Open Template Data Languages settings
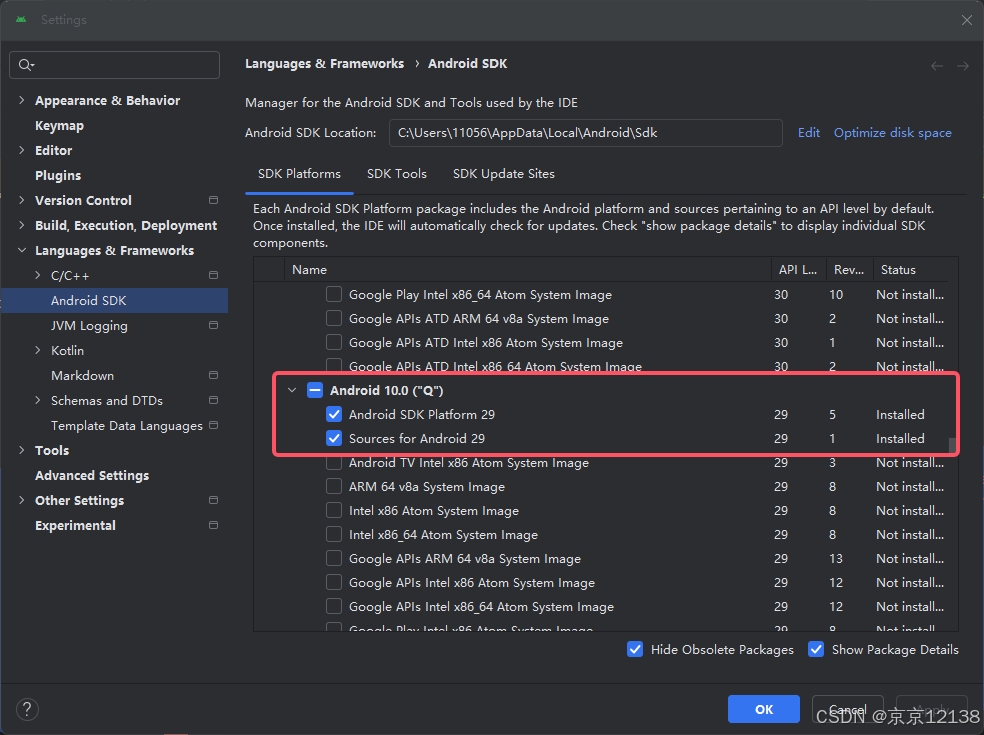Image resolution: width=984 pixels, height=735 pixels. (x=127, y=426)
